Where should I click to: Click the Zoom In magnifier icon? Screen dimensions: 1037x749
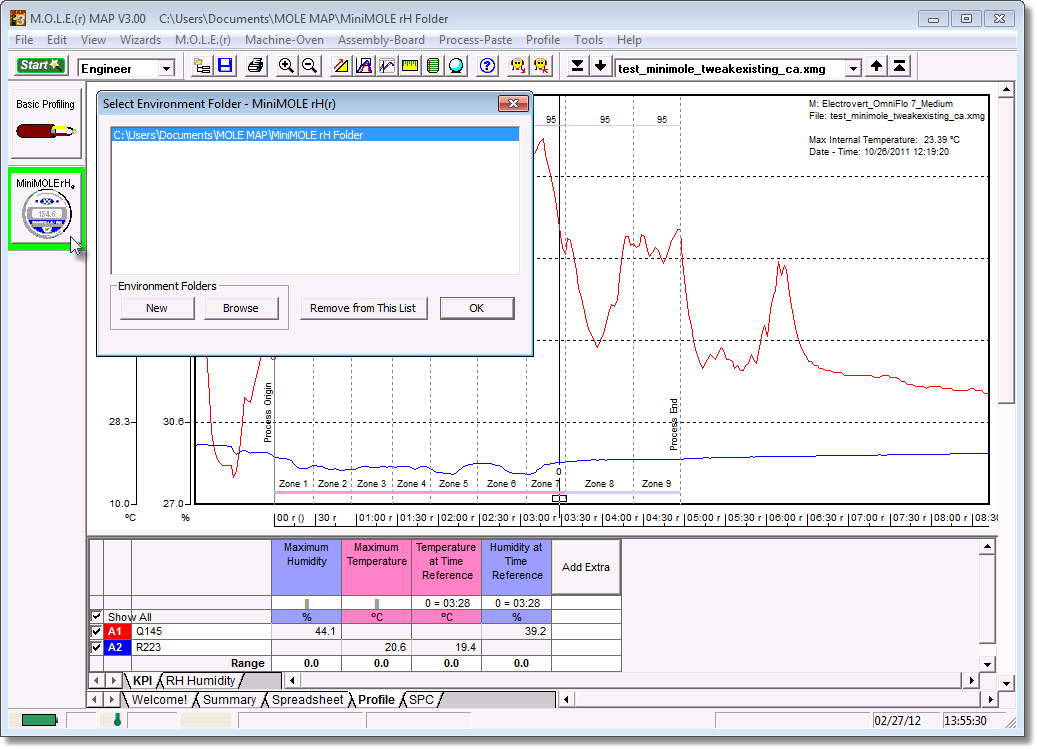point(286,66)
